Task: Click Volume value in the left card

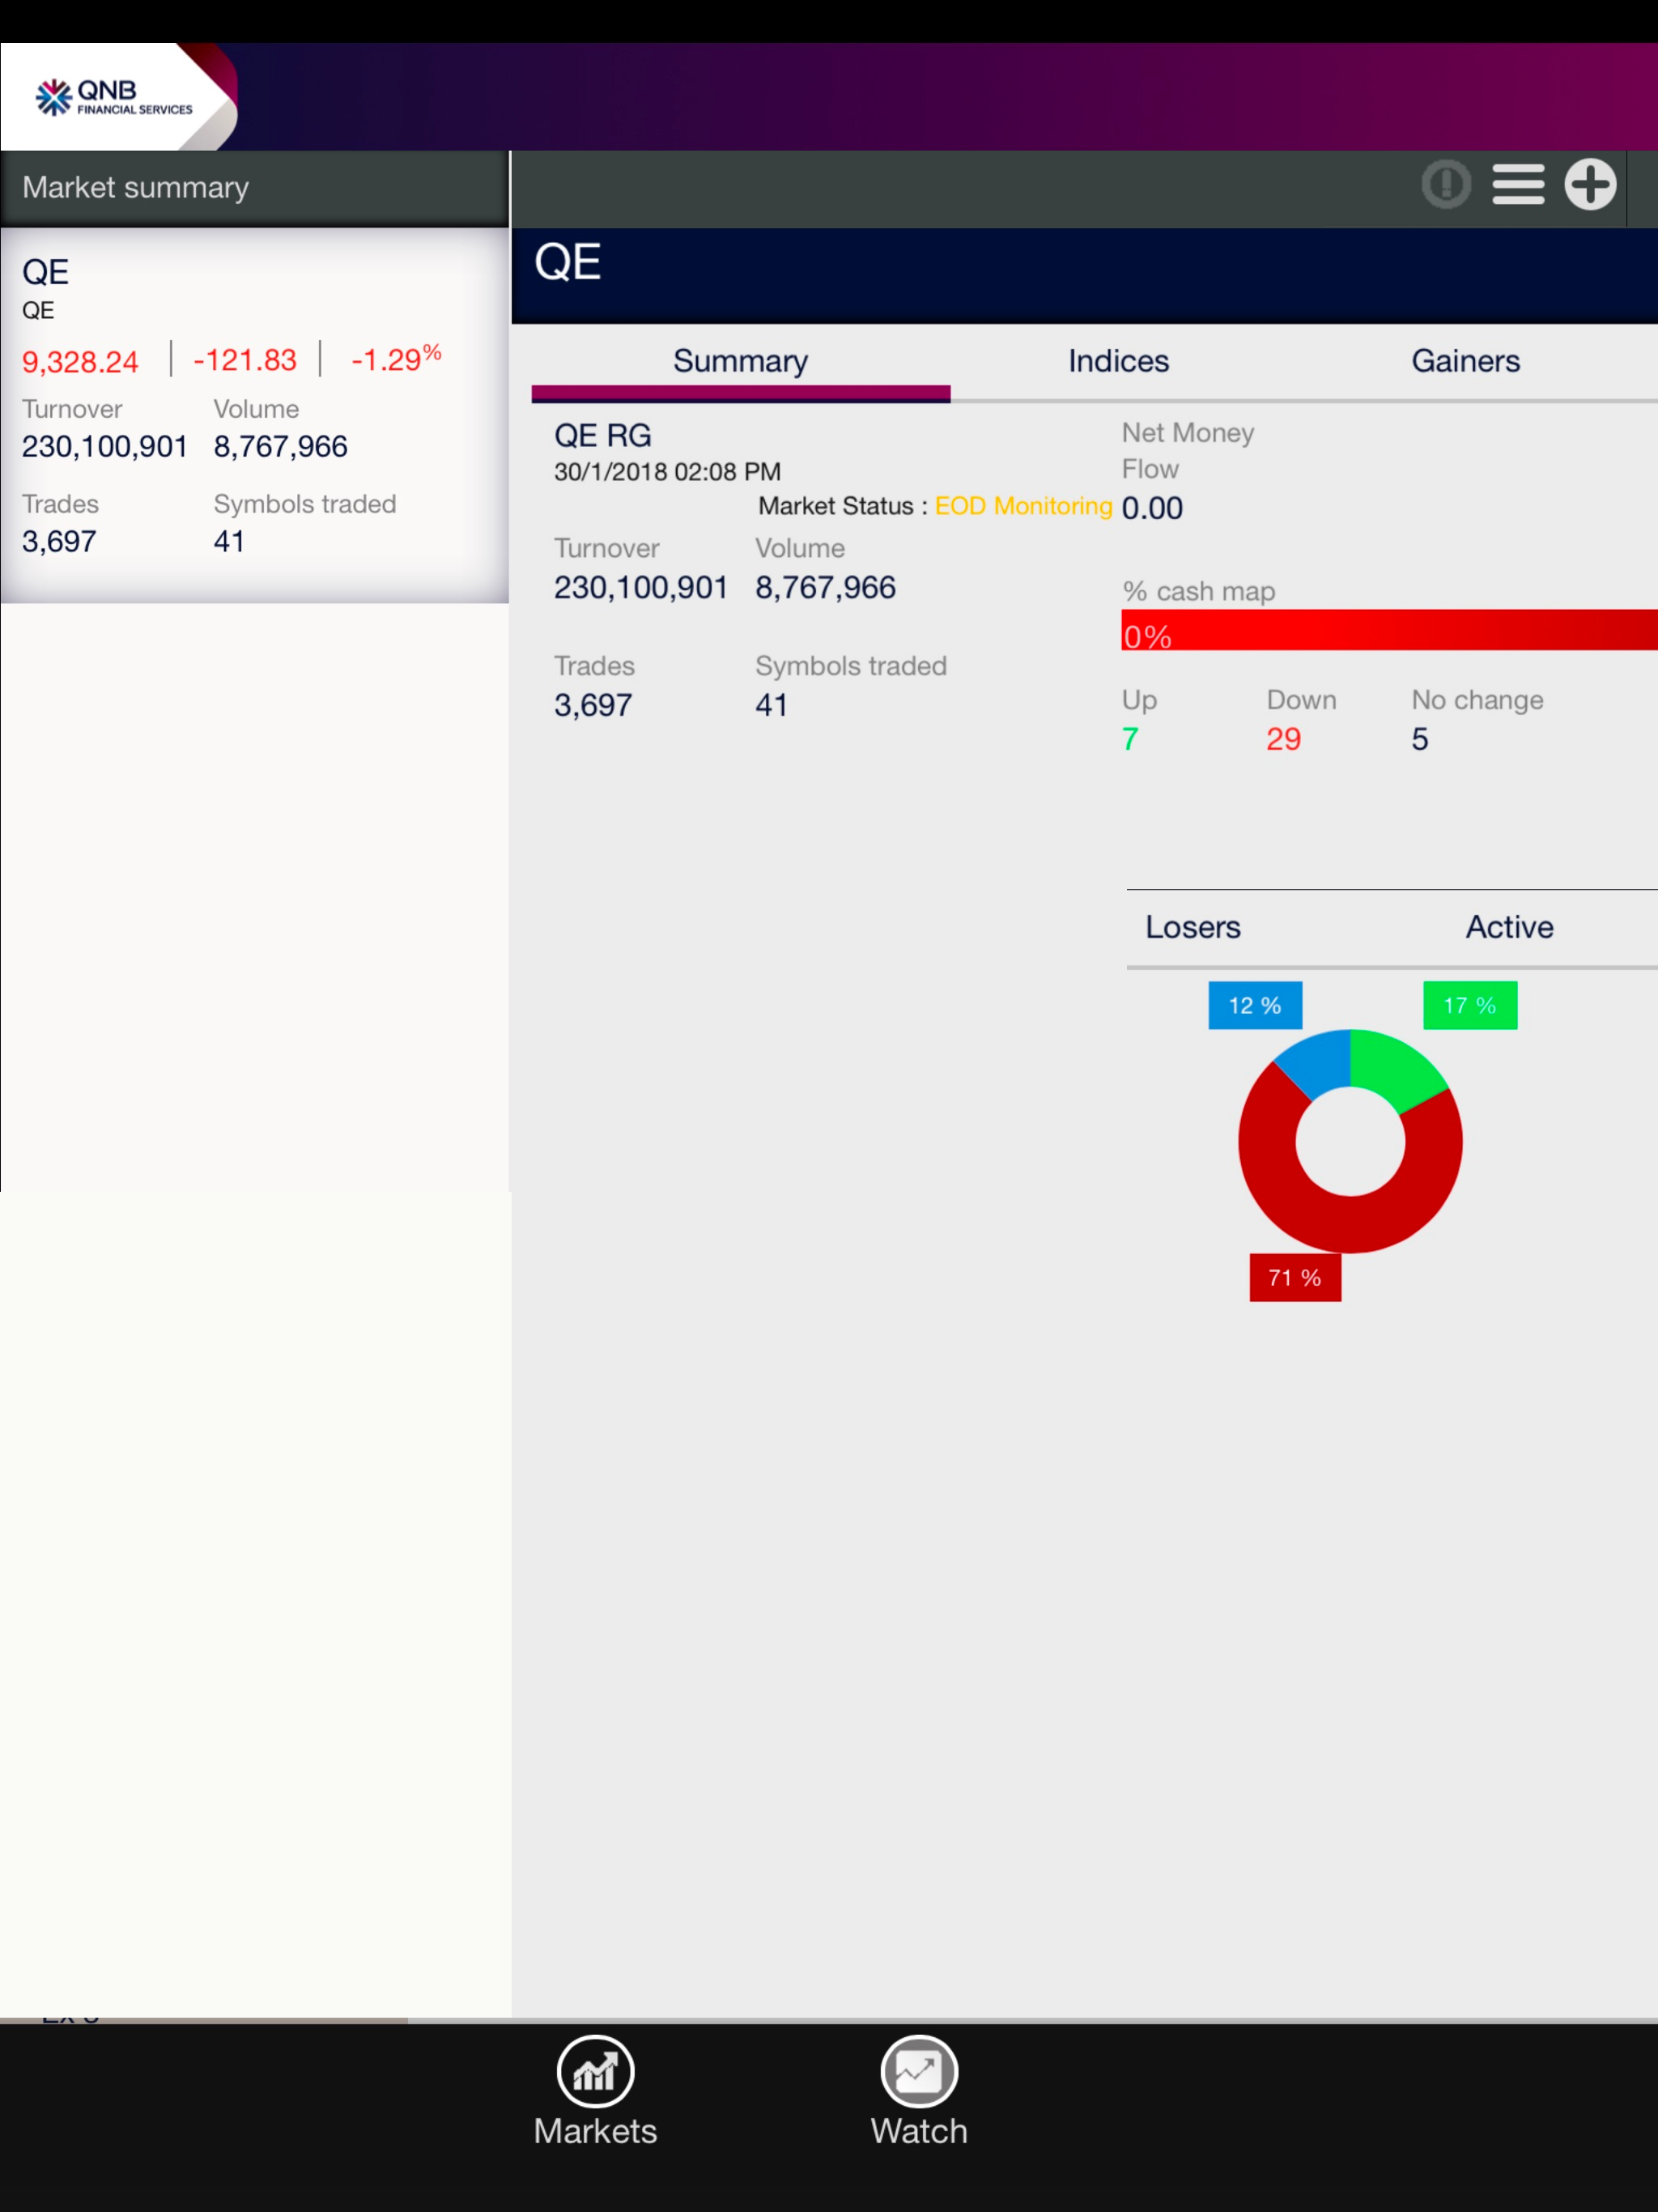Action: [280, 446]
